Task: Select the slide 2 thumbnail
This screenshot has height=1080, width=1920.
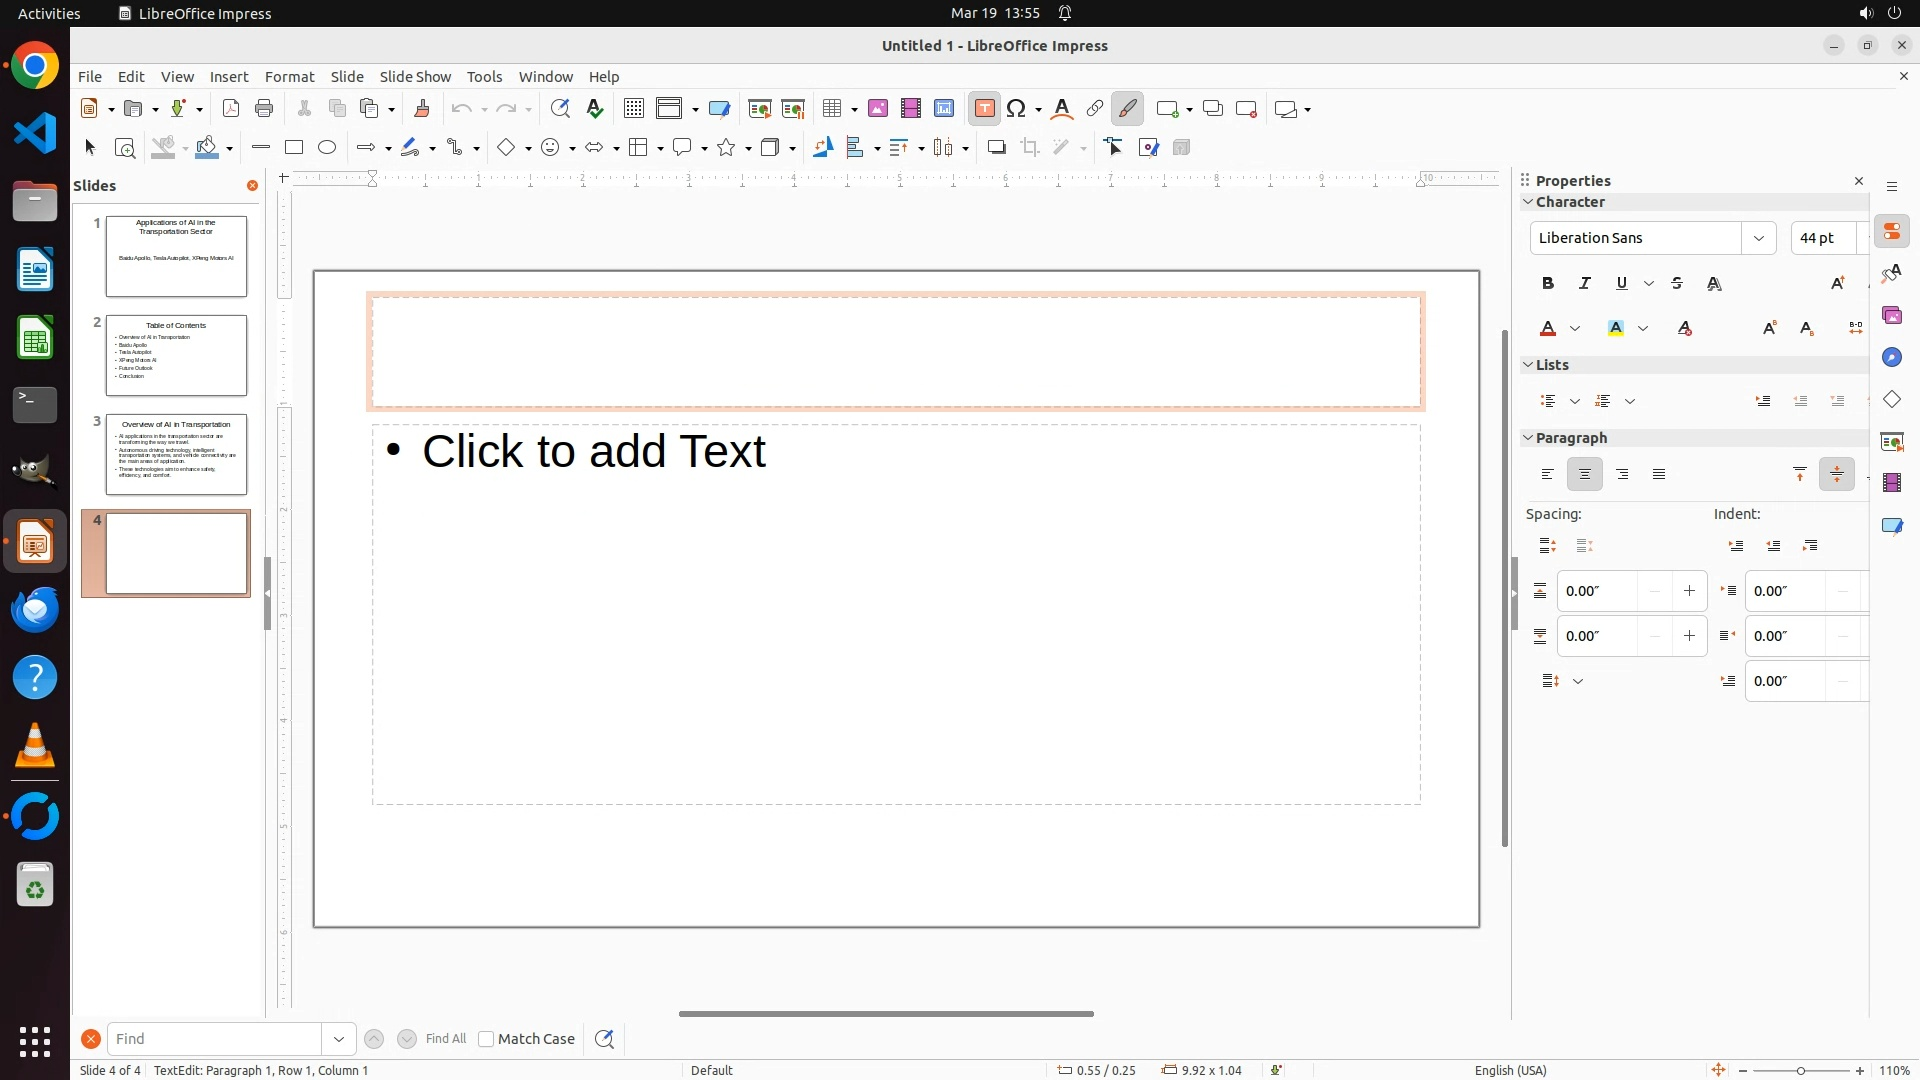Action: (x=176, y=355)
